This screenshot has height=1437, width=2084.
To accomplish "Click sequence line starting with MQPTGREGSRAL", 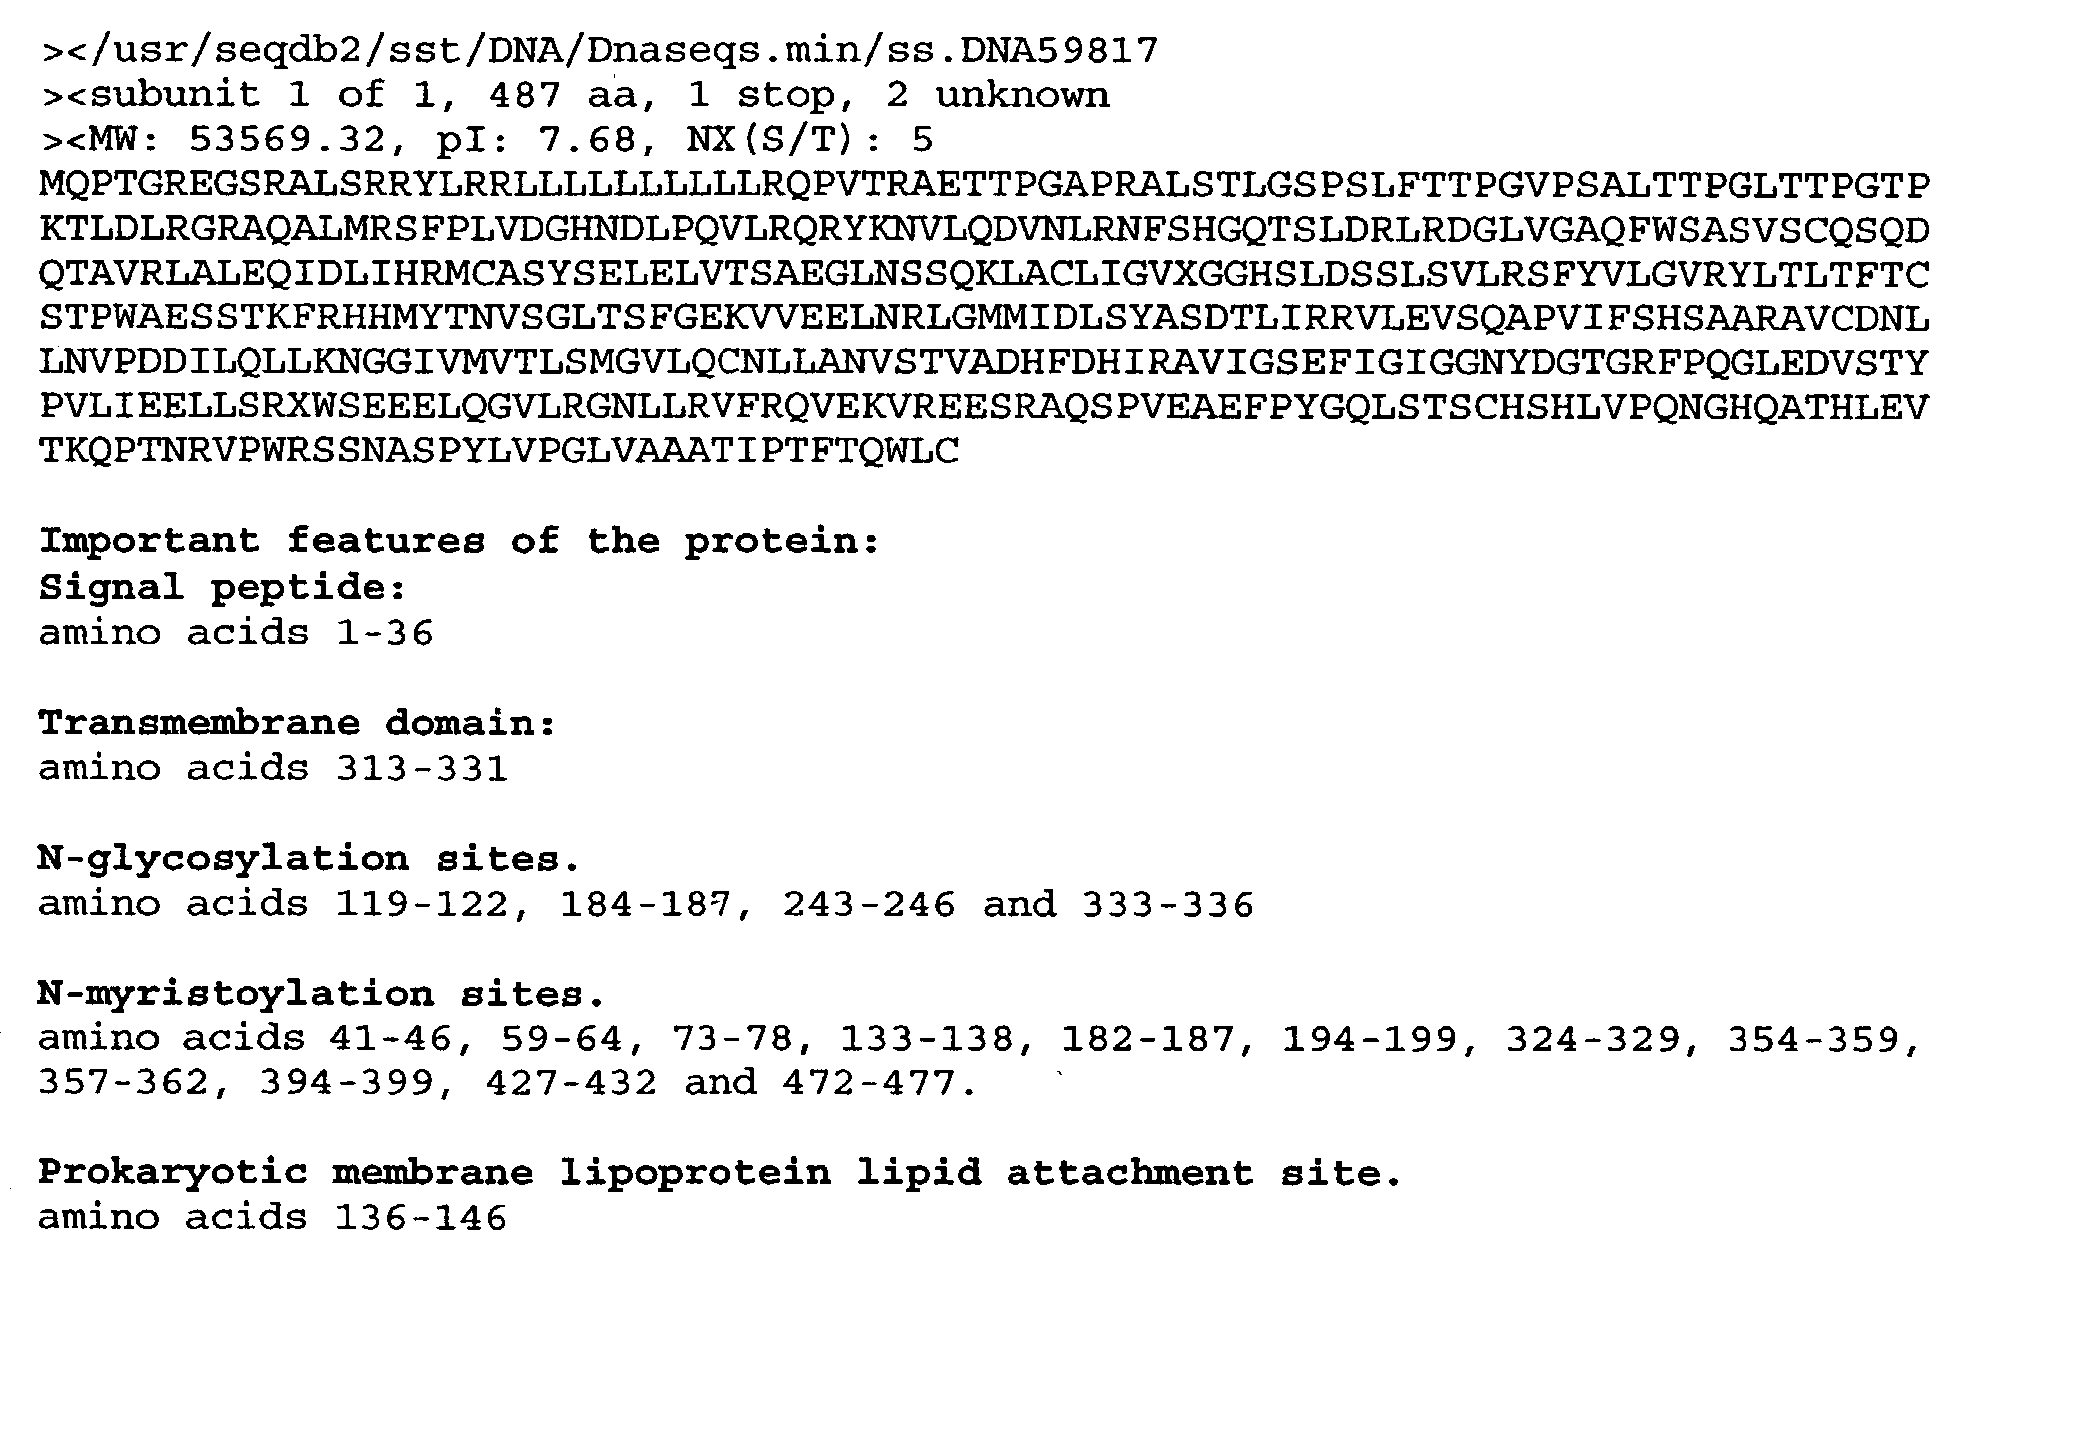I will (x=984, y=186).
